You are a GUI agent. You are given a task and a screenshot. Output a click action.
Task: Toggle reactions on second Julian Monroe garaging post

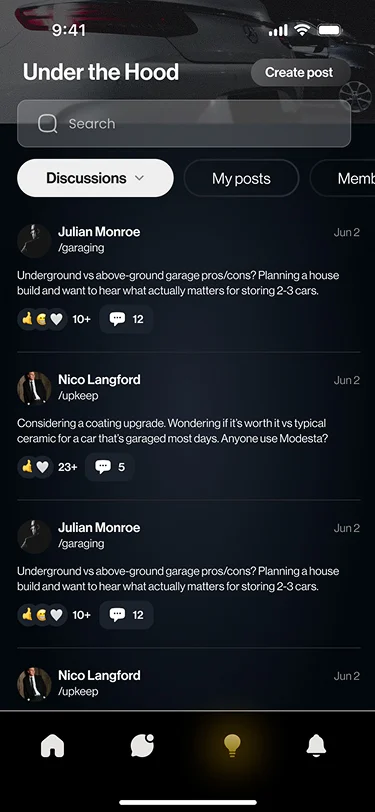42,615
